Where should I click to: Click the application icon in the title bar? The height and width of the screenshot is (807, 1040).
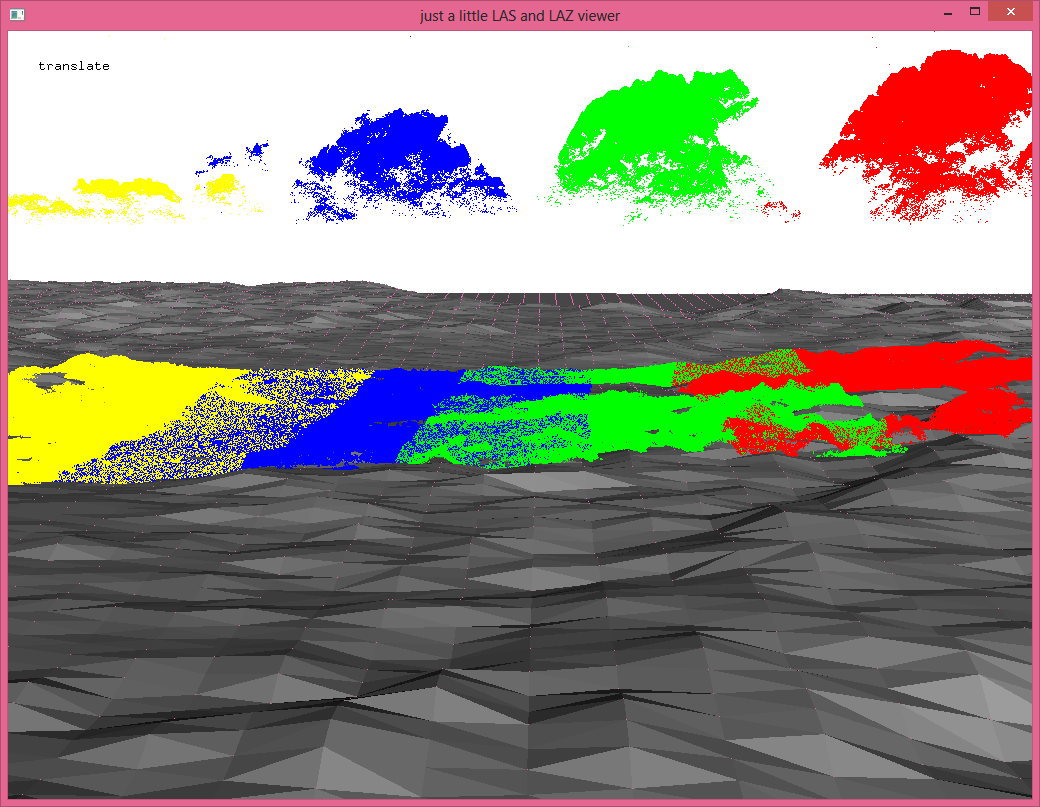[x=16, y=14]
